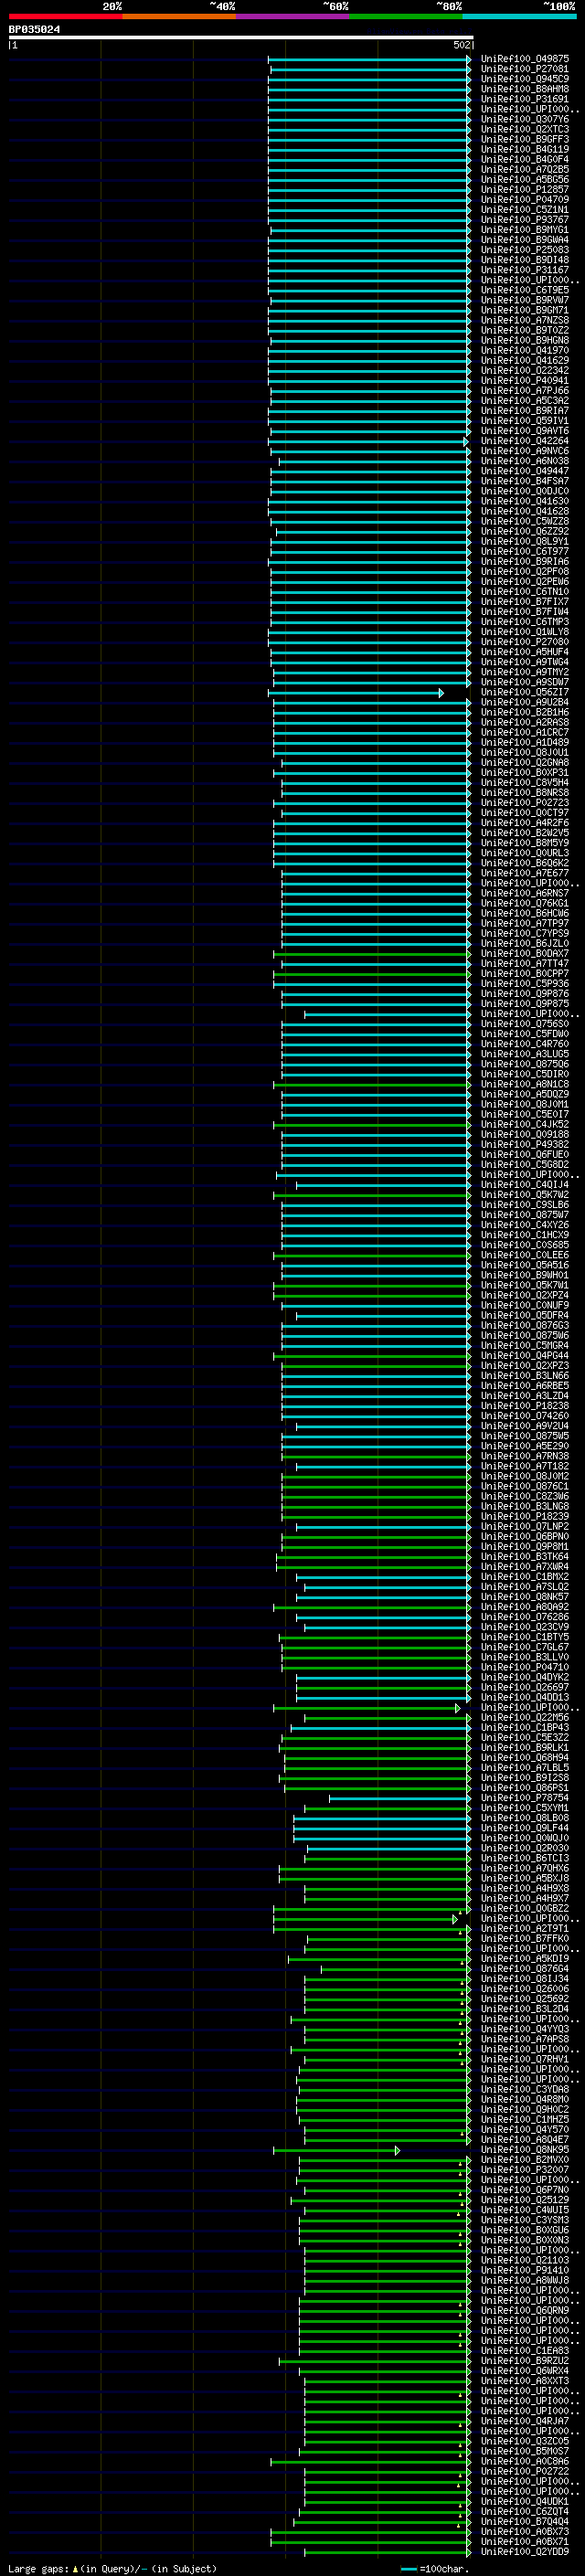Click the short green alignment bar for Q8NK95
Screen dimensions: 585x2576
tap(336, 2150)
